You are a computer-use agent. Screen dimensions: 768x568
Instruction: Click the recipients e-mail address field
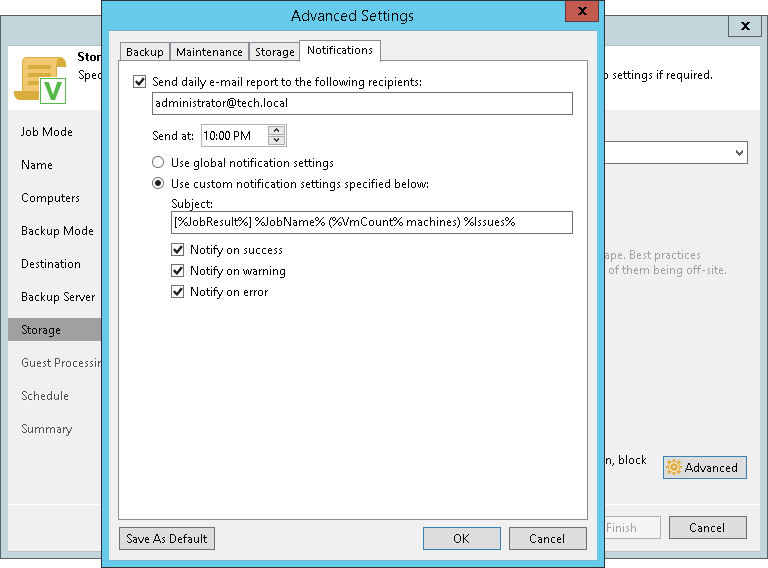(x=362, y=103)
